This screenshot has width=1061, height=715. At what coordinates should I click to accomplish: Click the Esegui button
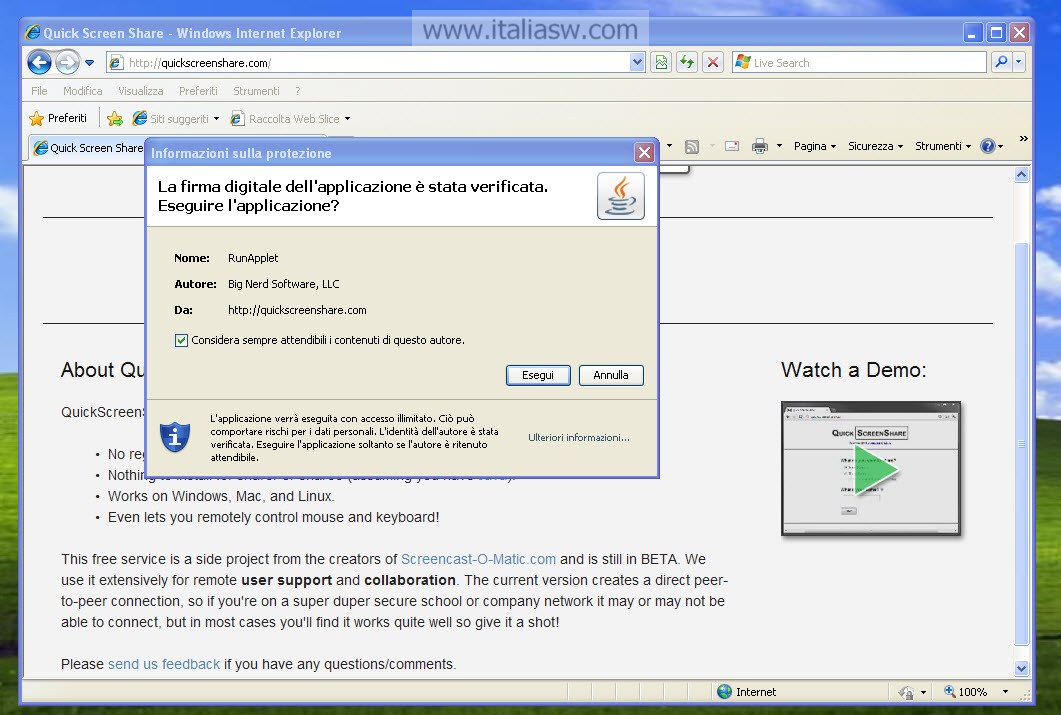pyautogui.click(x=538, y=375)
